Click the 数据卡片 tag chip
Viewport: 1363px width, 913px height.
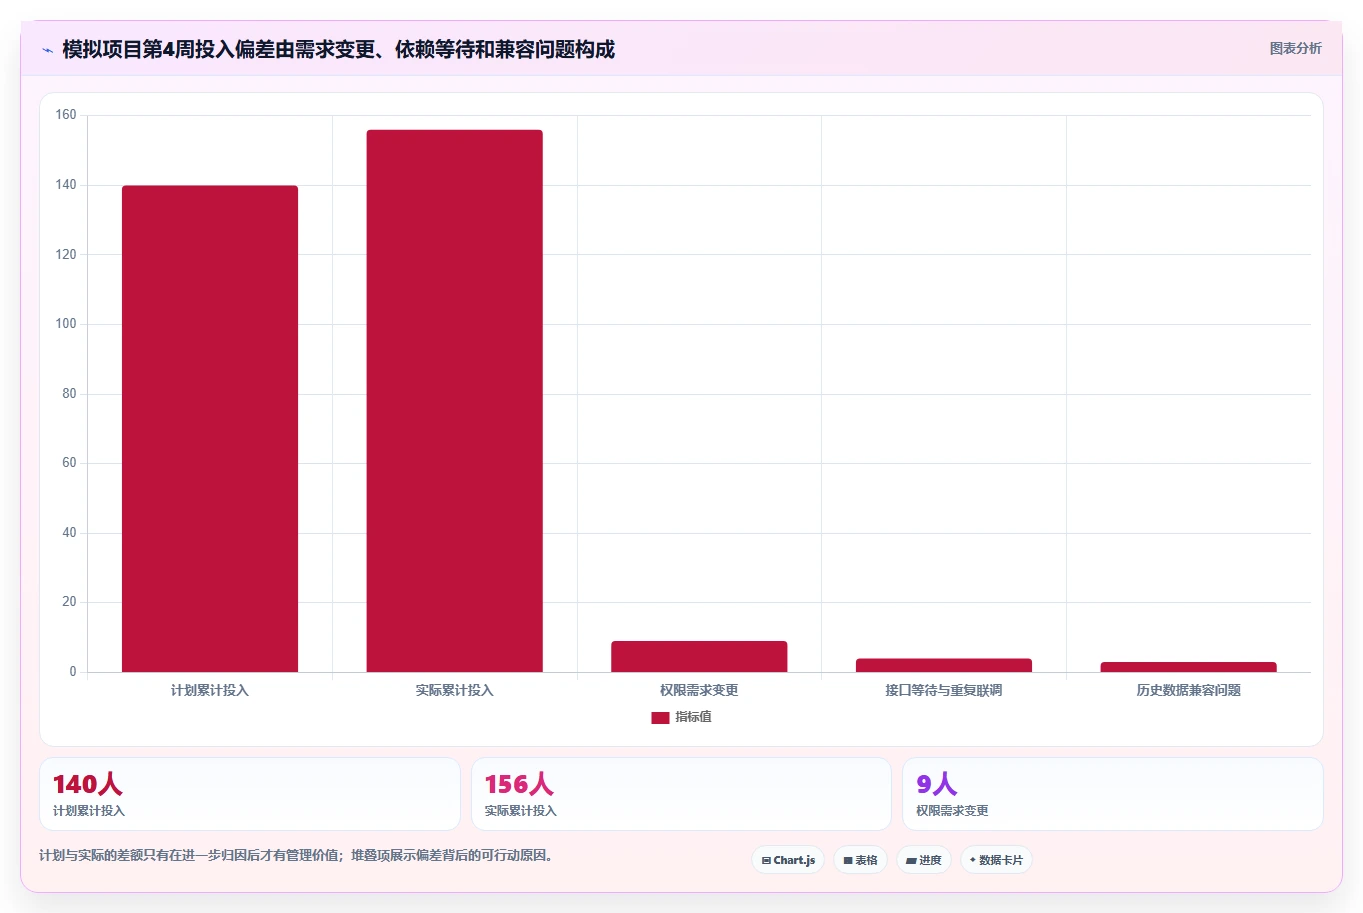(996, 860)
